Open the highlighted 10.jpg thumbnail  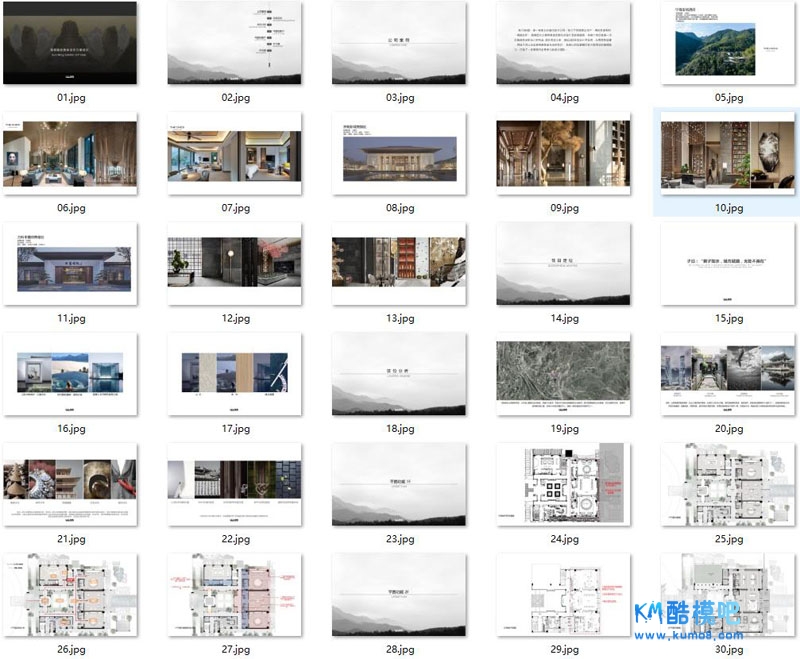click(727, 153)
